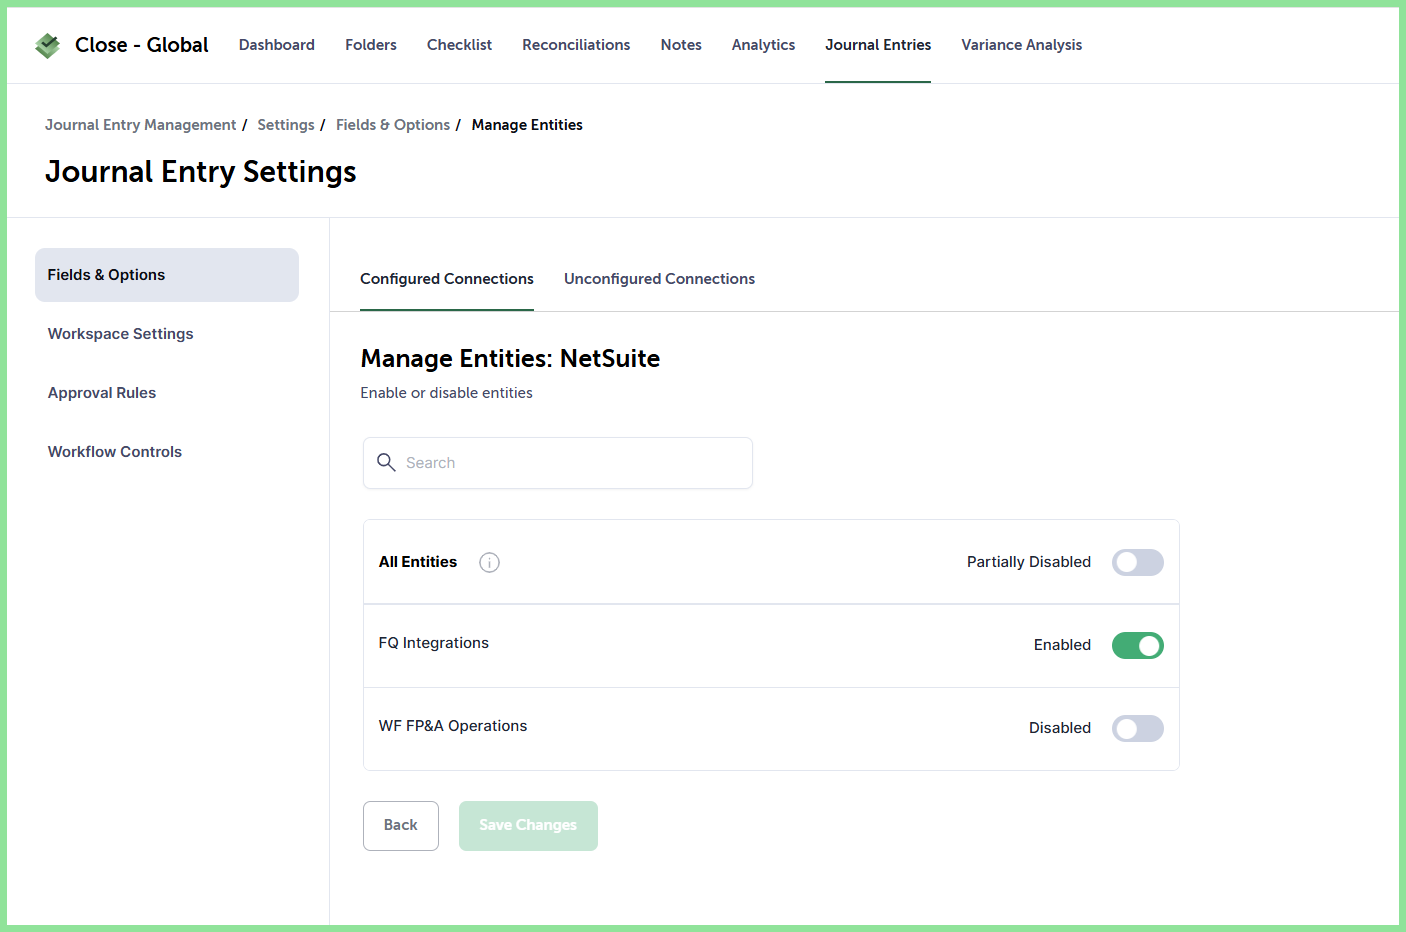Viewport: 1406px width, 932px height.
Task: Click the All Entities info icon
Action: click(x=489, y=562)
